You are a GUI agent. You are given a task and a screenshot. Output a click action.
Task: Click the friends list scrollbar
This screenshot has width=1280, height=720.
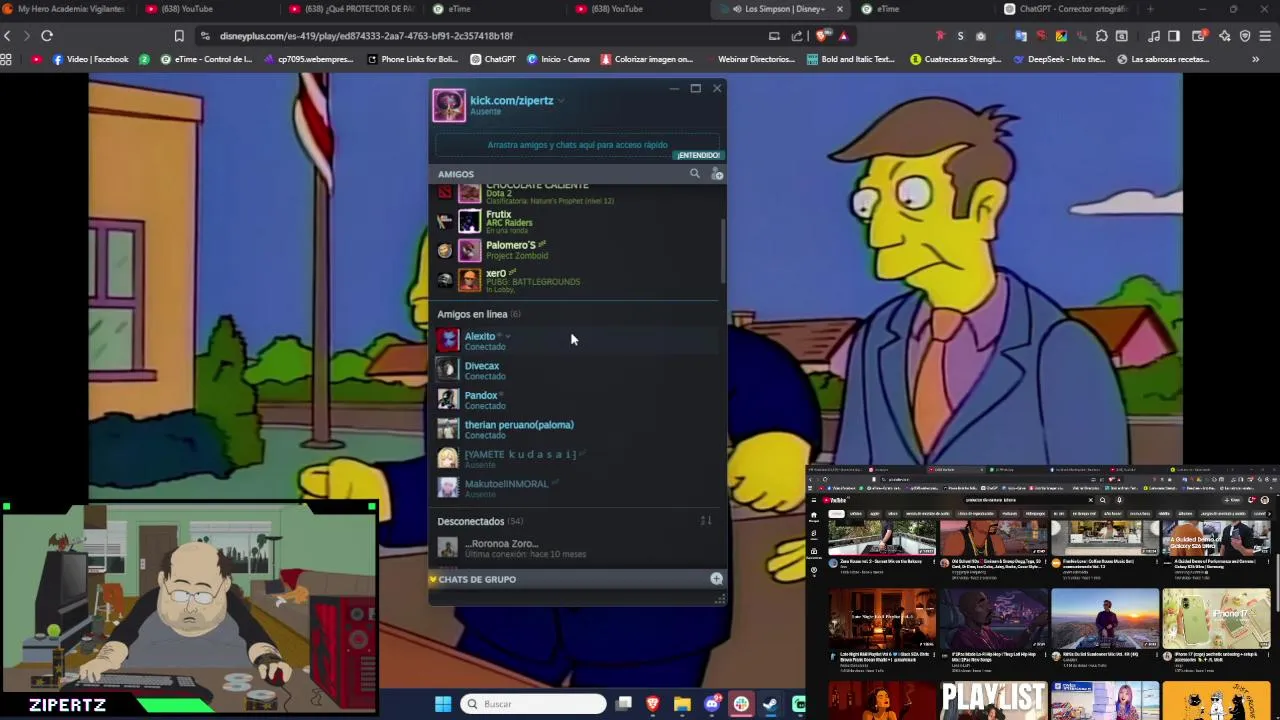pyautogui.click(x=722, y=250)
